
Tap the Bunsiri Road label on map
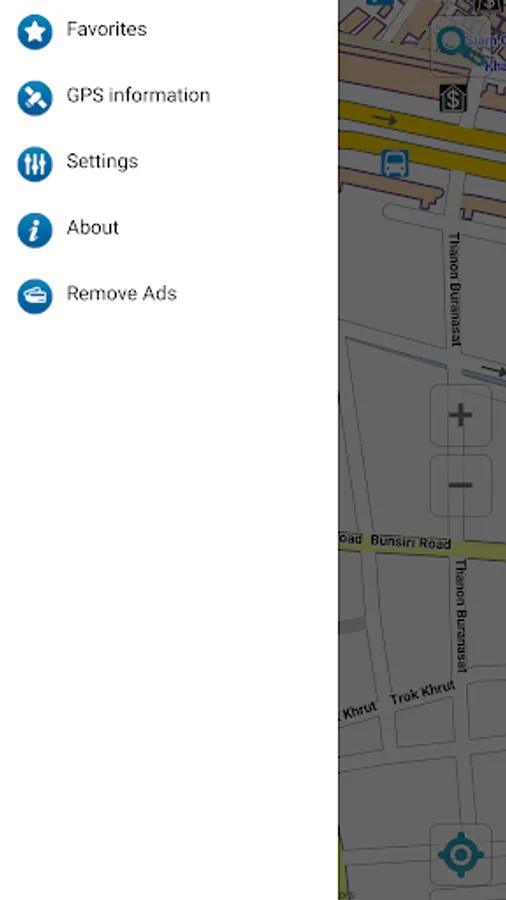pyautogui.click(x=411, y=542)
